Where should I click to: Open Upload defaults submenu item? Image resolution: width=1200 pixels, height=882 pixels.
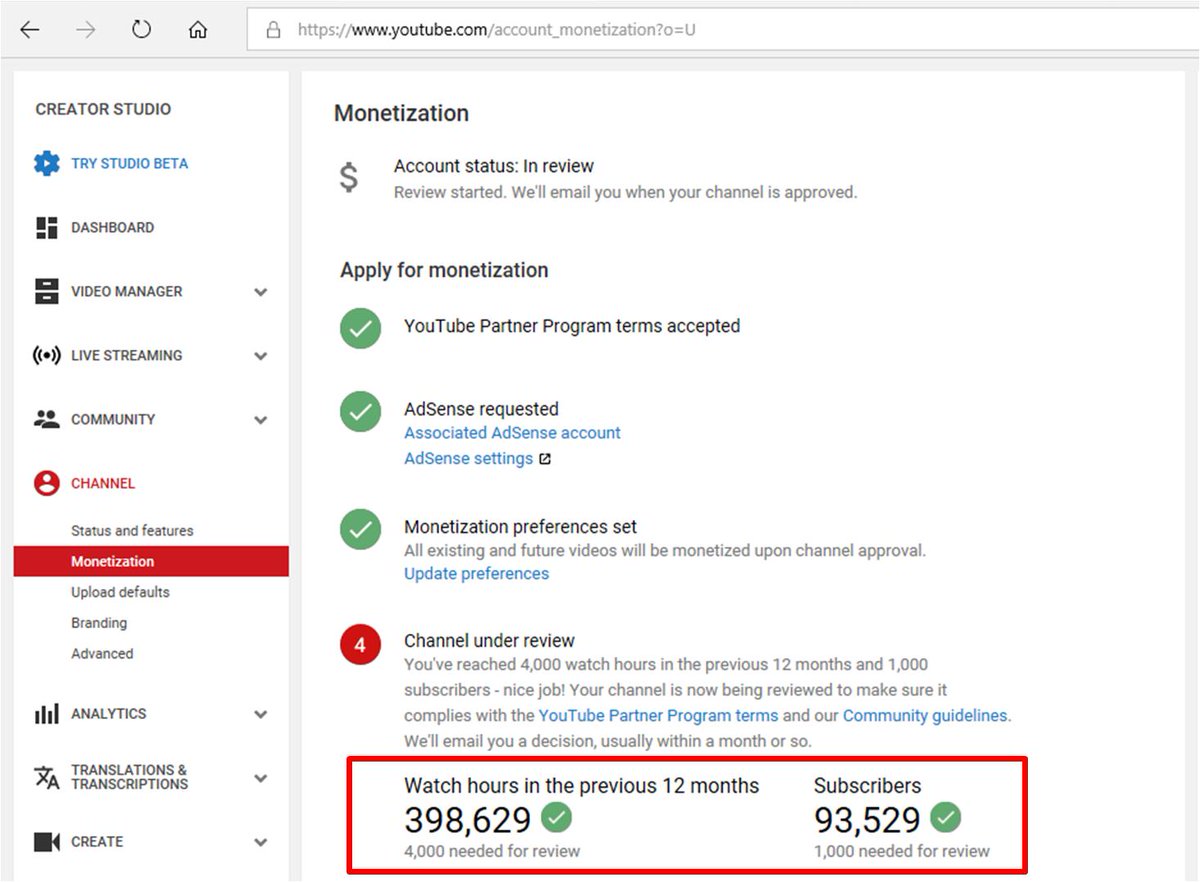click(x=120, y=592)
